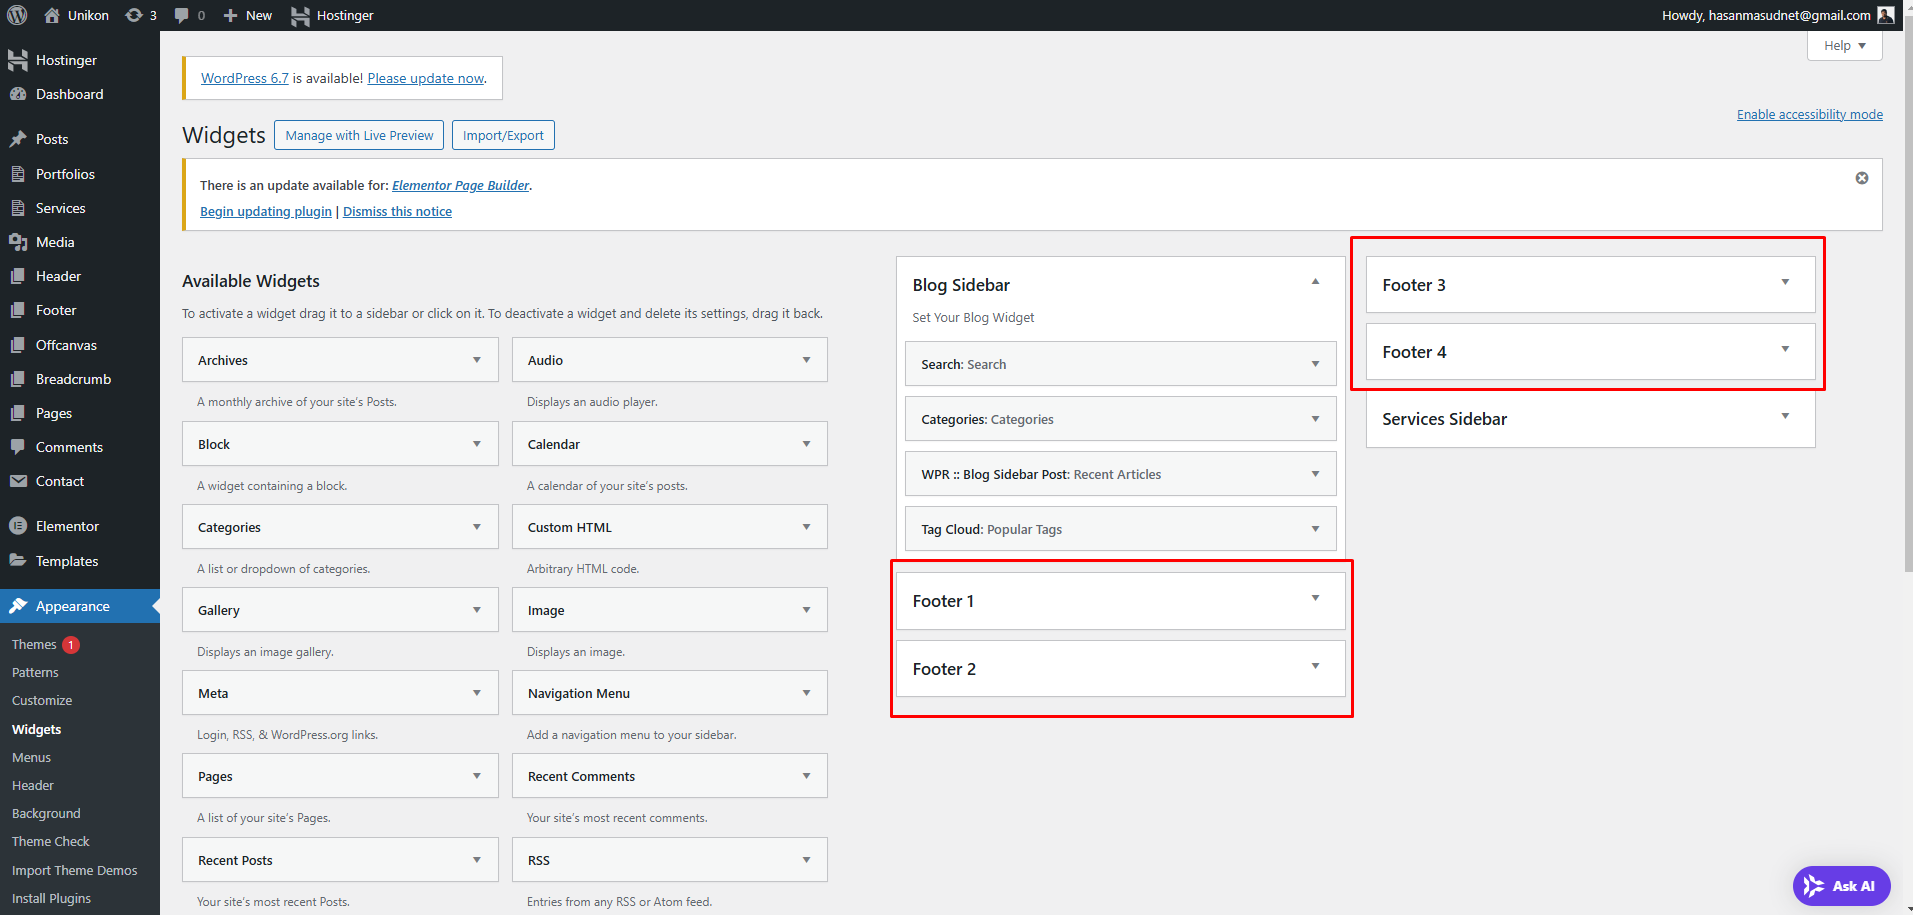The width and height of the screenshot is (1913, 915).
Task: Click the page vertical scrollbar
Action: 1907,300
